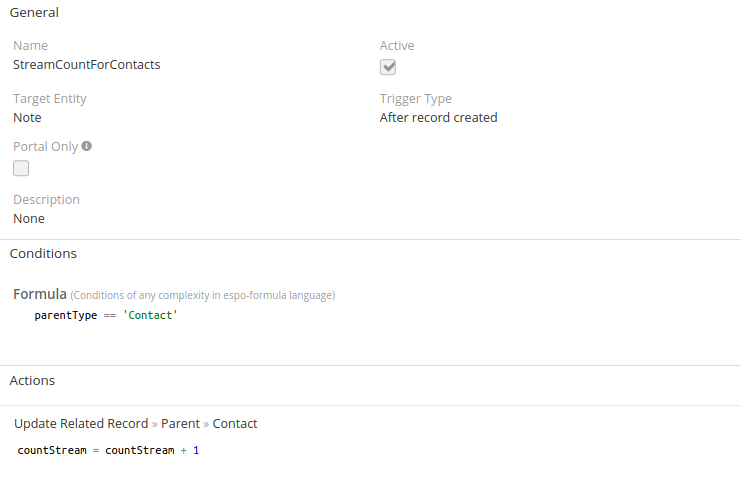Click the Actions section heading
Viewport: 741px width, 493px height.
pyautogui.click(x=32, y=381)
